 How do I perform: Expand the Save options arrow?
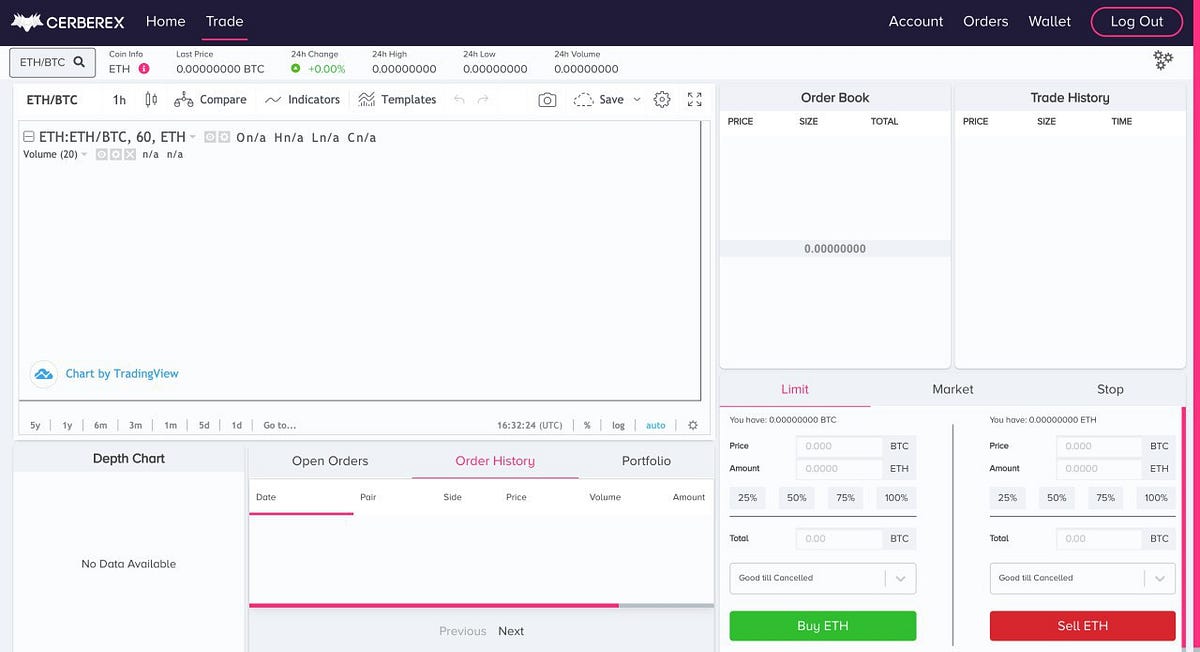[x=637, y=99]
